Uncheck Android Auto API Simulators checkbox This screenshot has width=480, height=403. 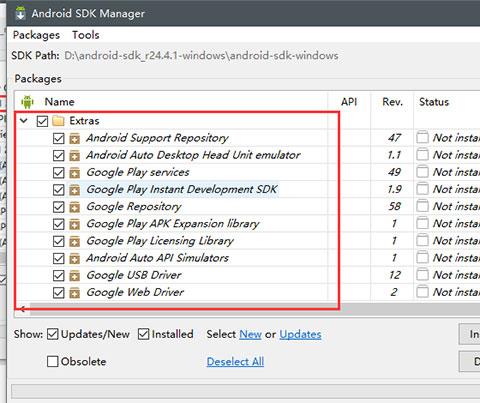click(x=59, y=258)
